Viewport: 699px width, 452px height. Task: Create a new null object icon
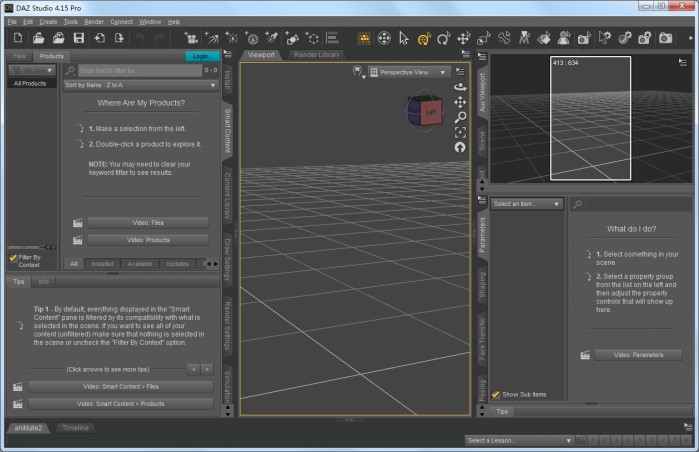point(312,38)
